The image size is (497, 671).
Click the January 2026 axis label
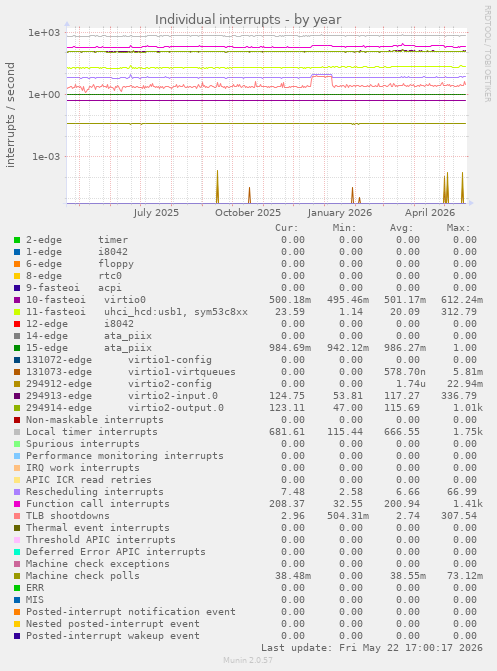(339, 213)
